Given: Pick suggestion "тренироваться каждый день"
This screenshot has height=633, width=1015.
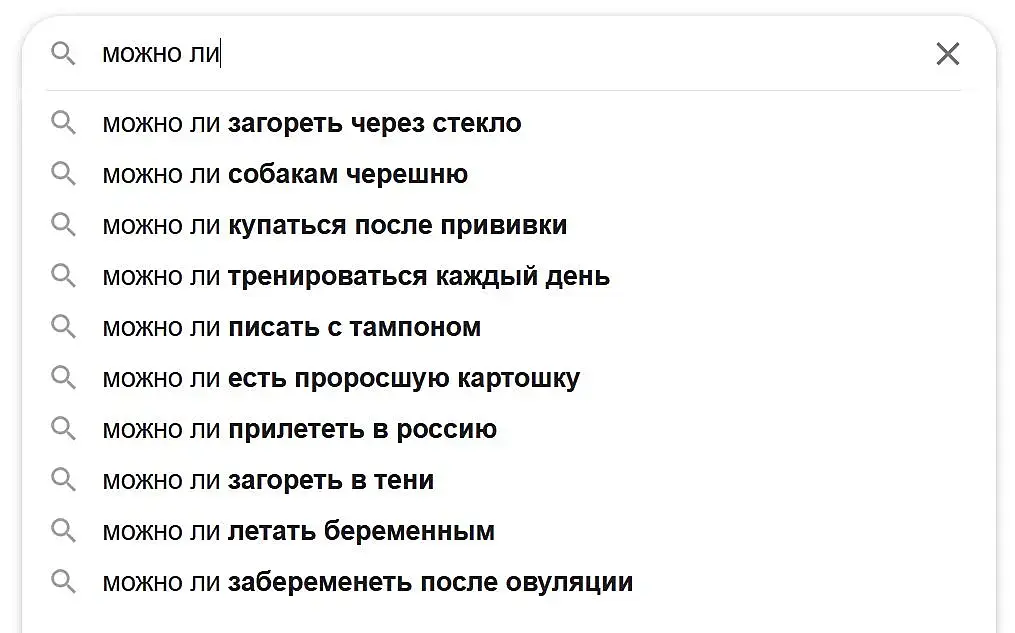Looking at the screenshot, I should coord(356,276).
